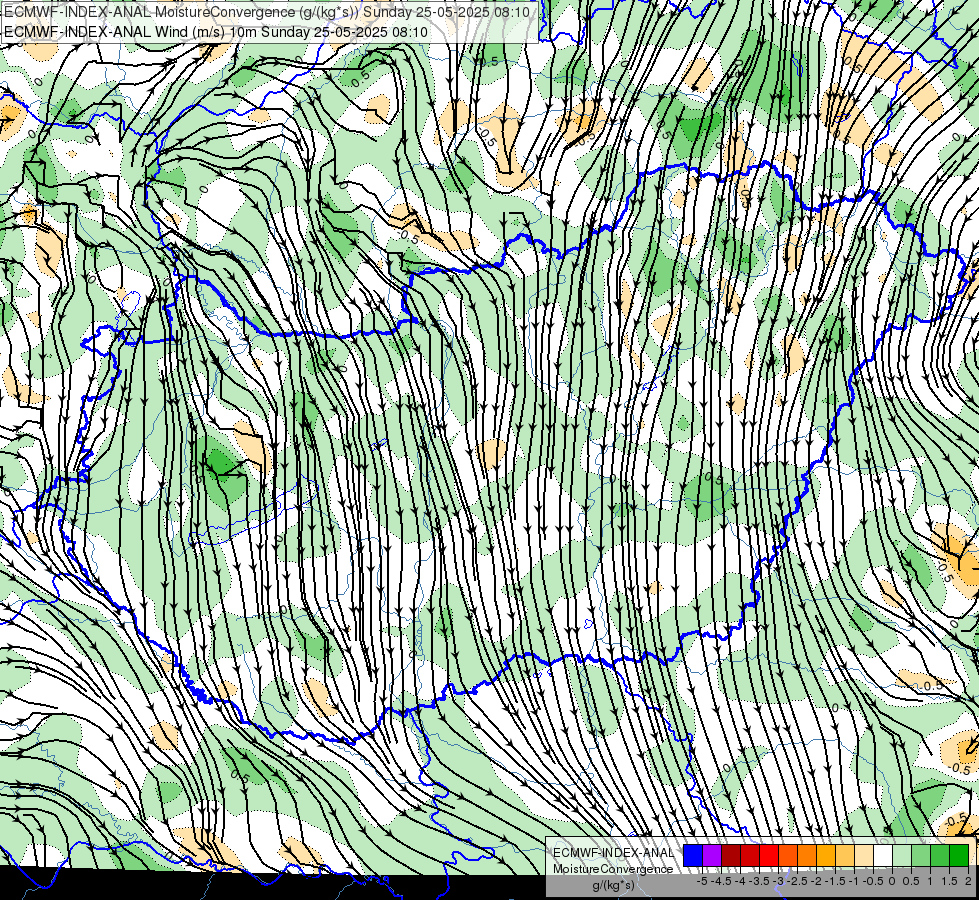Click the '-2' legend scale label

[816, 881]
